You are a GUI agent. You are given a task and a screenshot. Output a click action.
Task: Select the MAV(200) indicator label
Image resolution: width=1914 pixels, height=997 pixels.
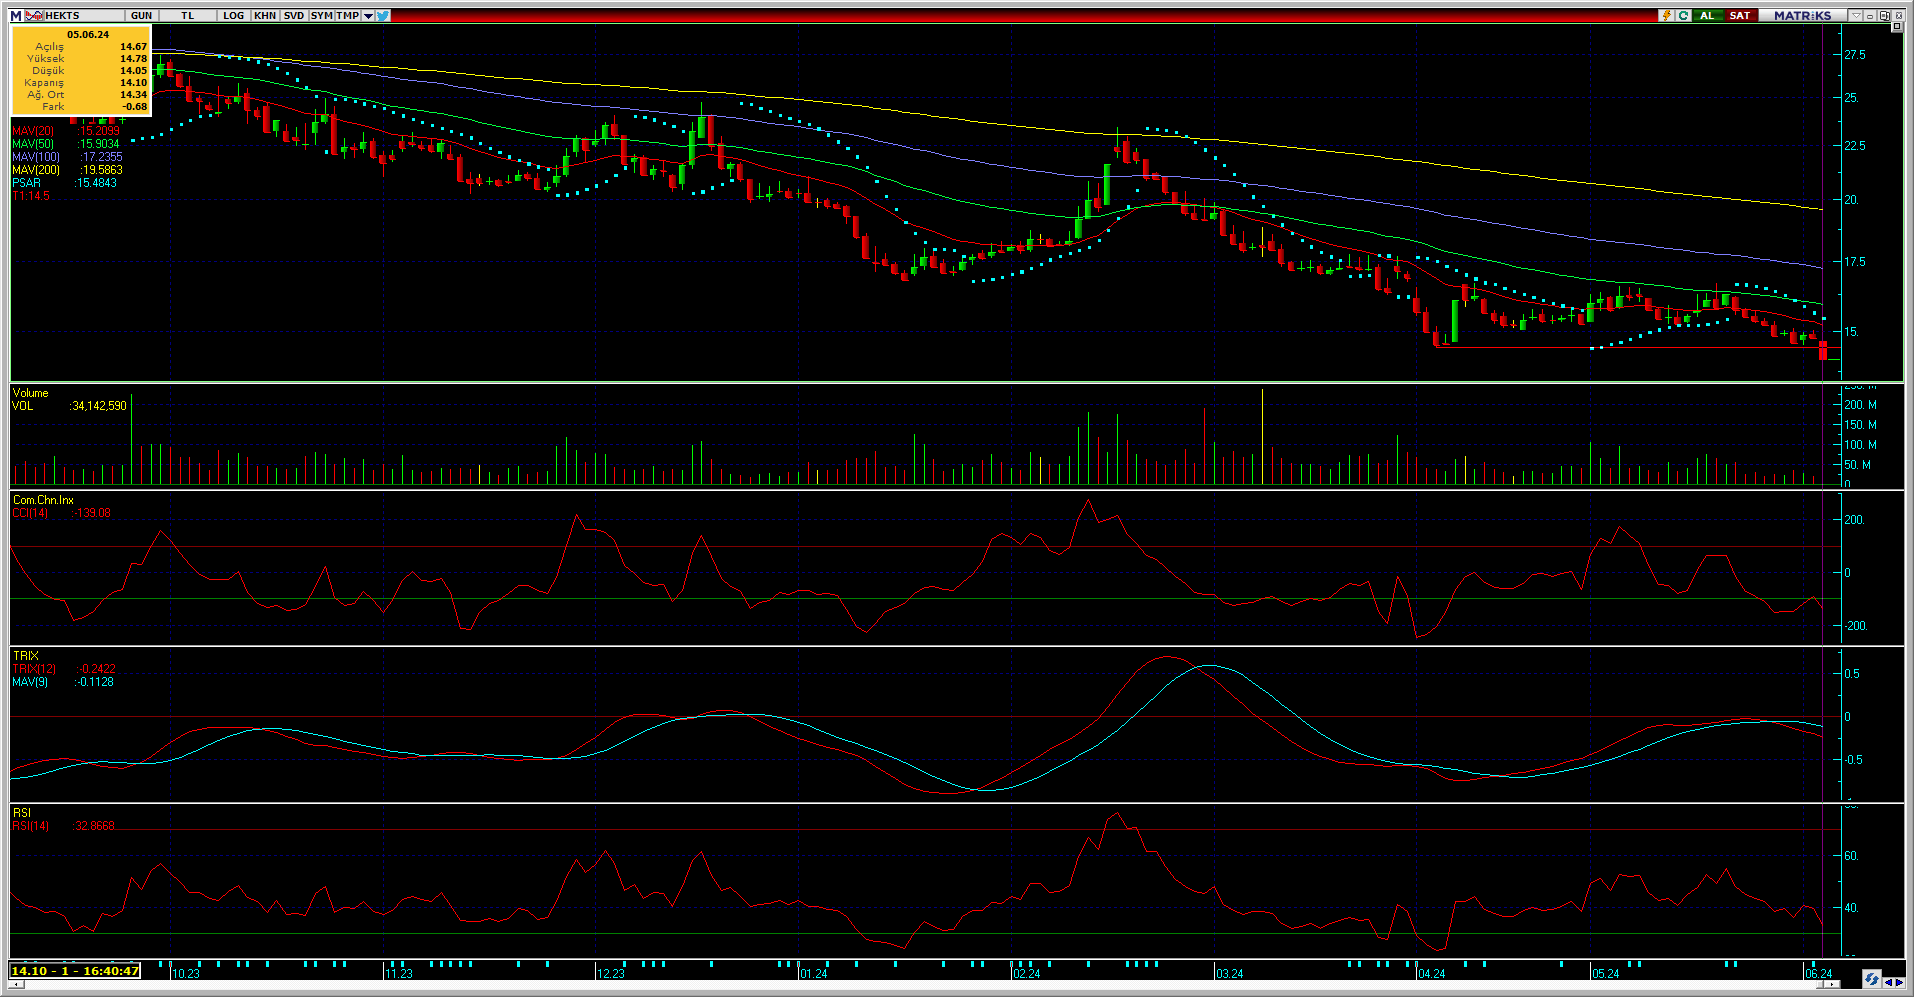36,170
